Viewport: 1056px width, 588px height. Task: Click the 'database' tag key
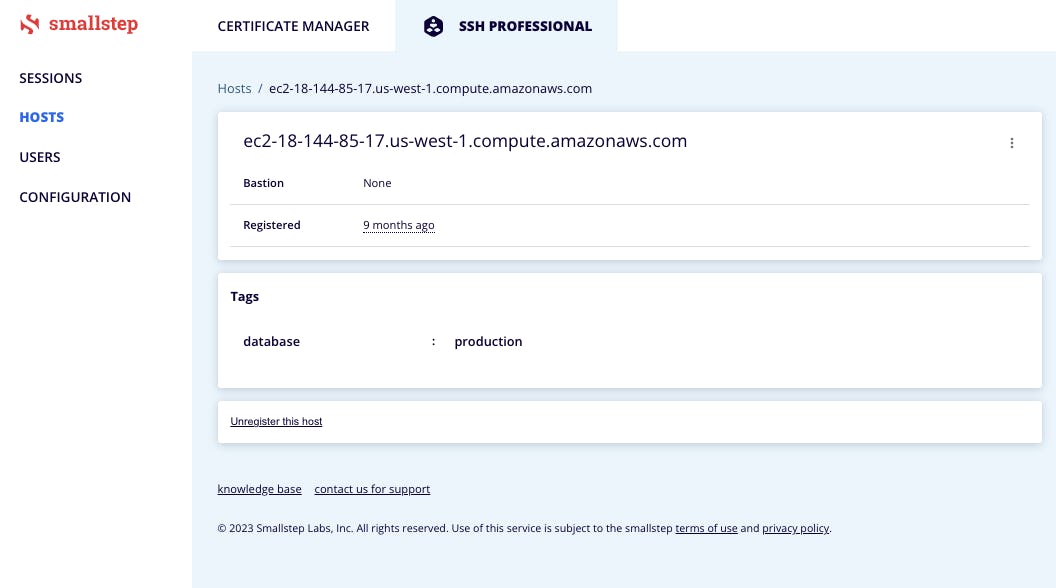pos(271,341)
